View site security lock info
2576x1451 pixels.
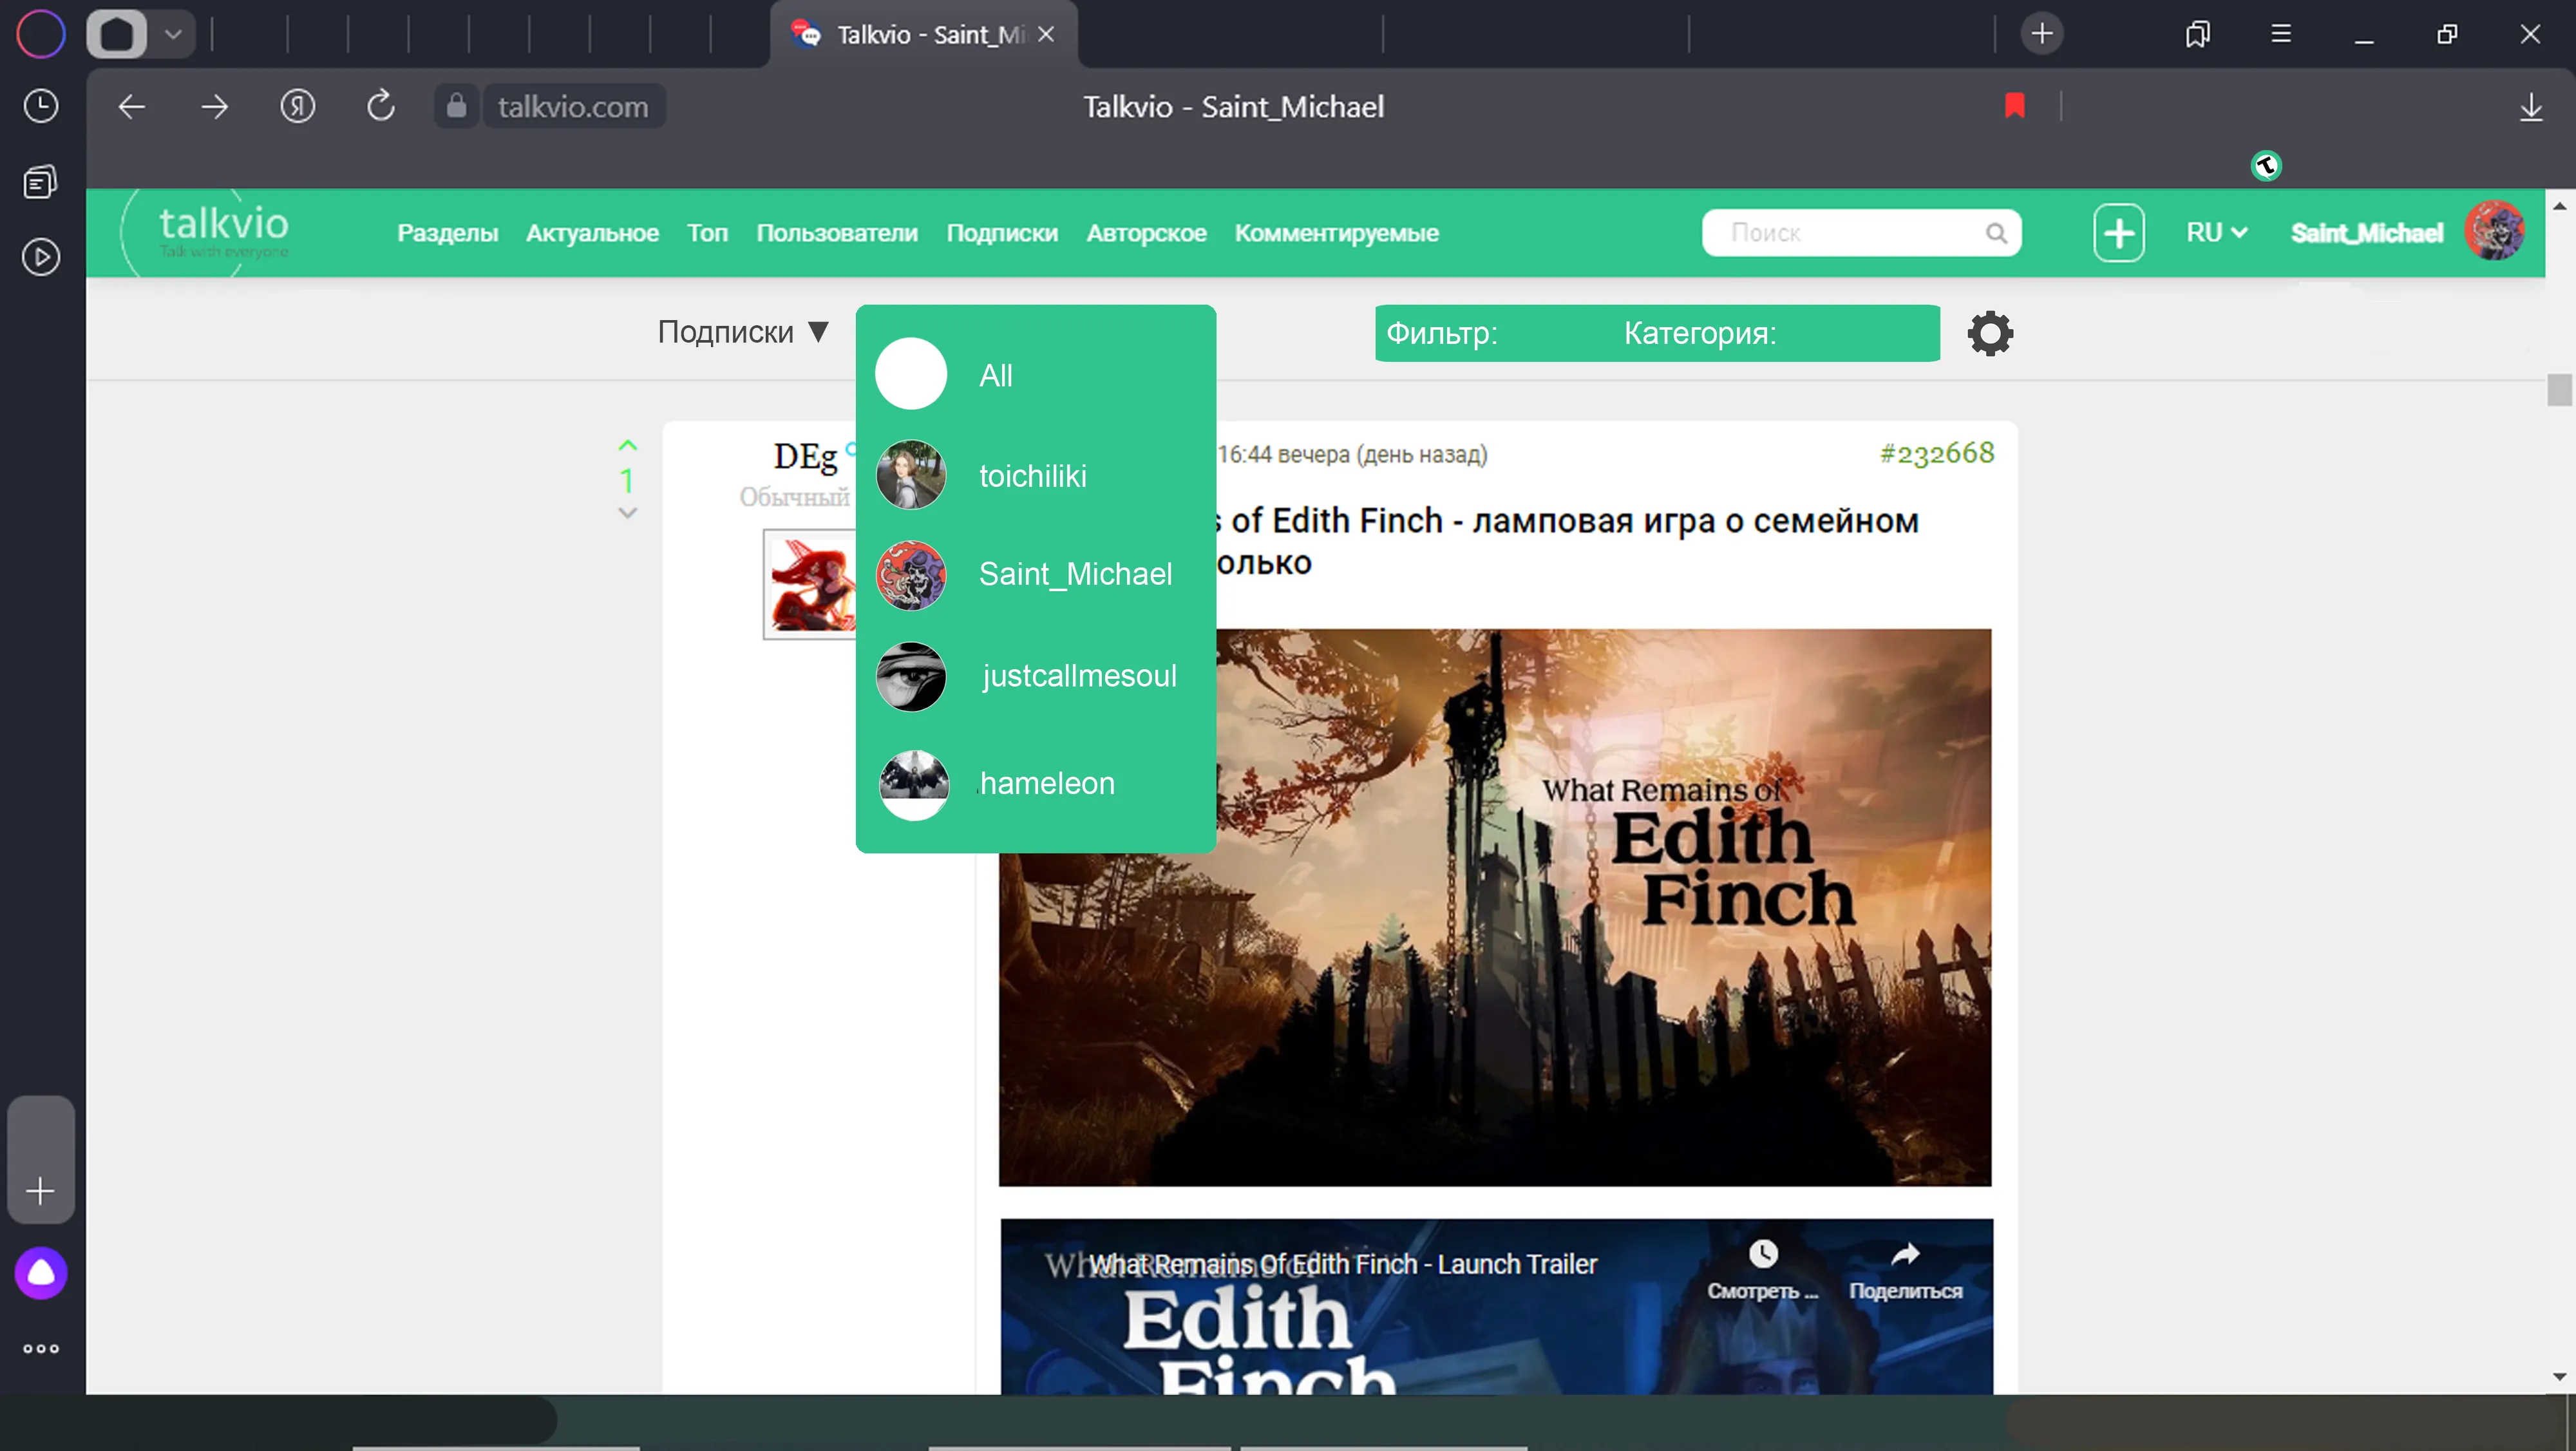457,106
